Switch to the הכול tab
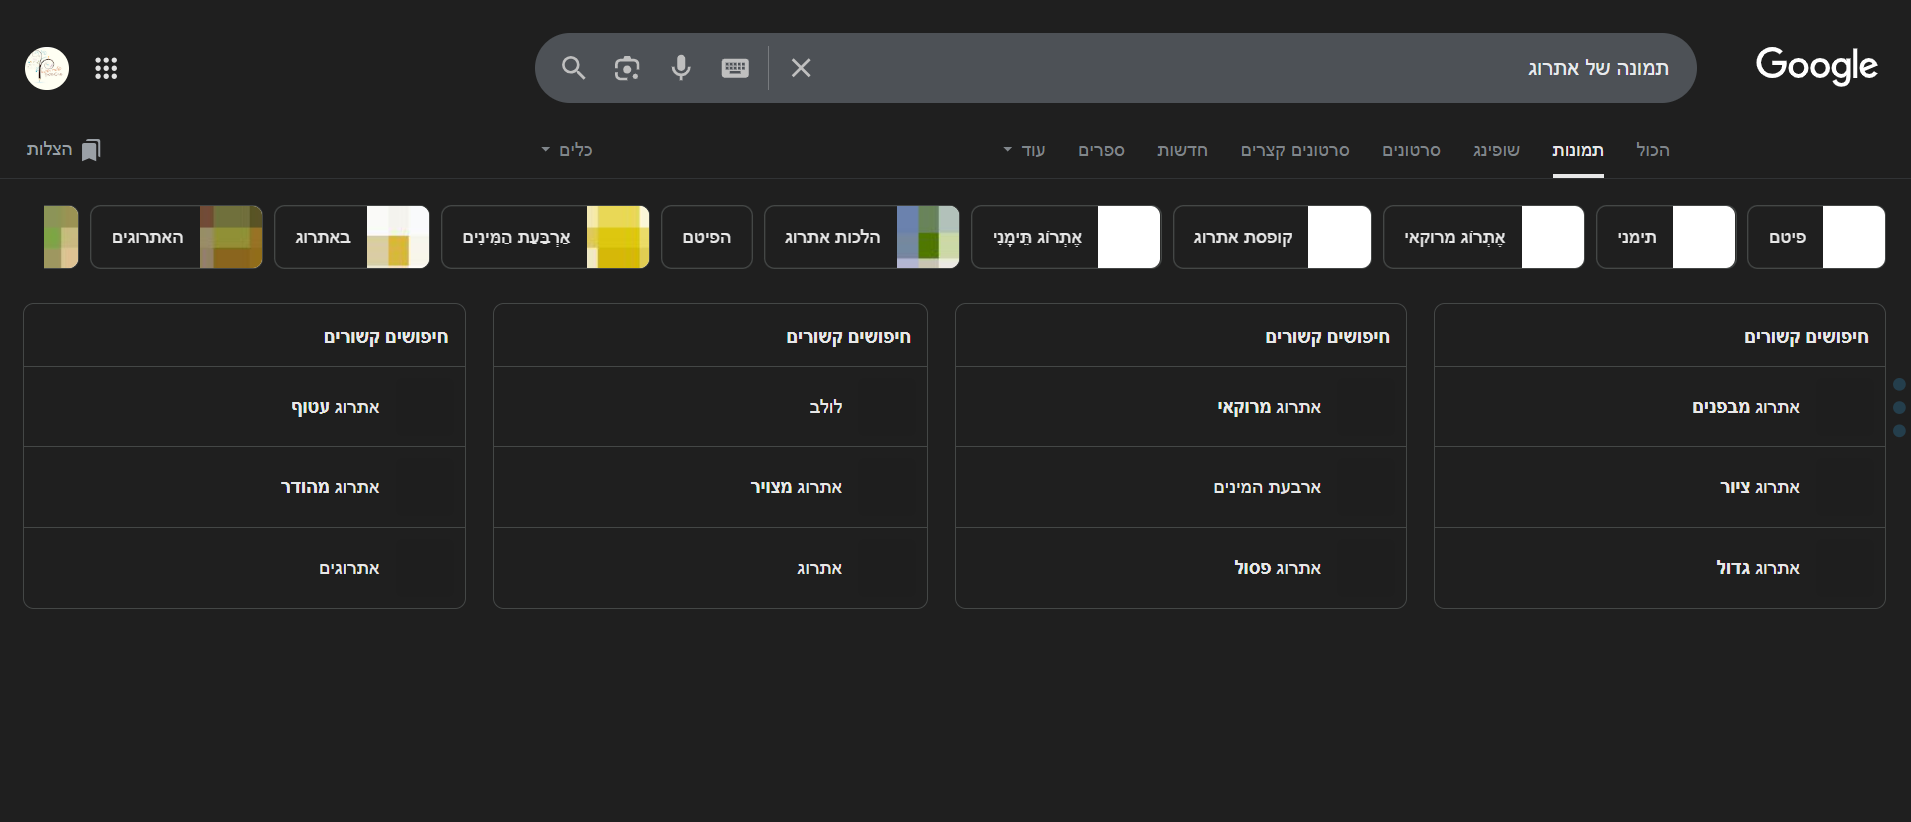This screenshot has width=1911, height=822. 1652,150
